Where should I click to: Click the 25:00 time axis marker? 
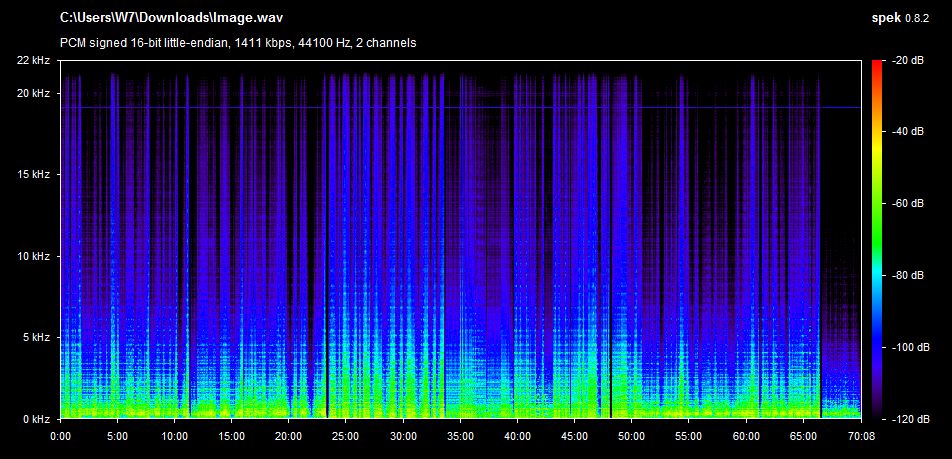pos(346,436)
